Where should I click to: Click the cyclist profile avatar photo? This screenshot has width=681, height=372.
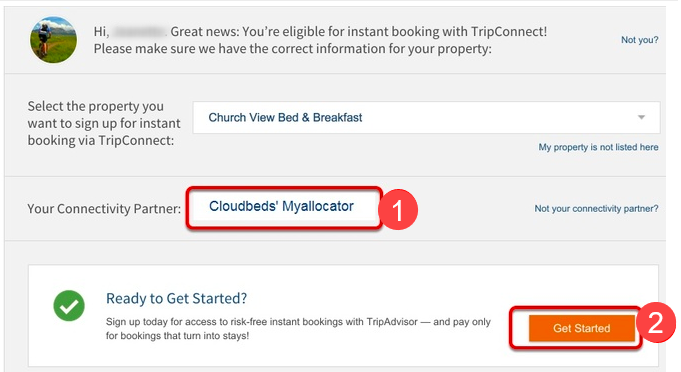(x=53, y=40)
